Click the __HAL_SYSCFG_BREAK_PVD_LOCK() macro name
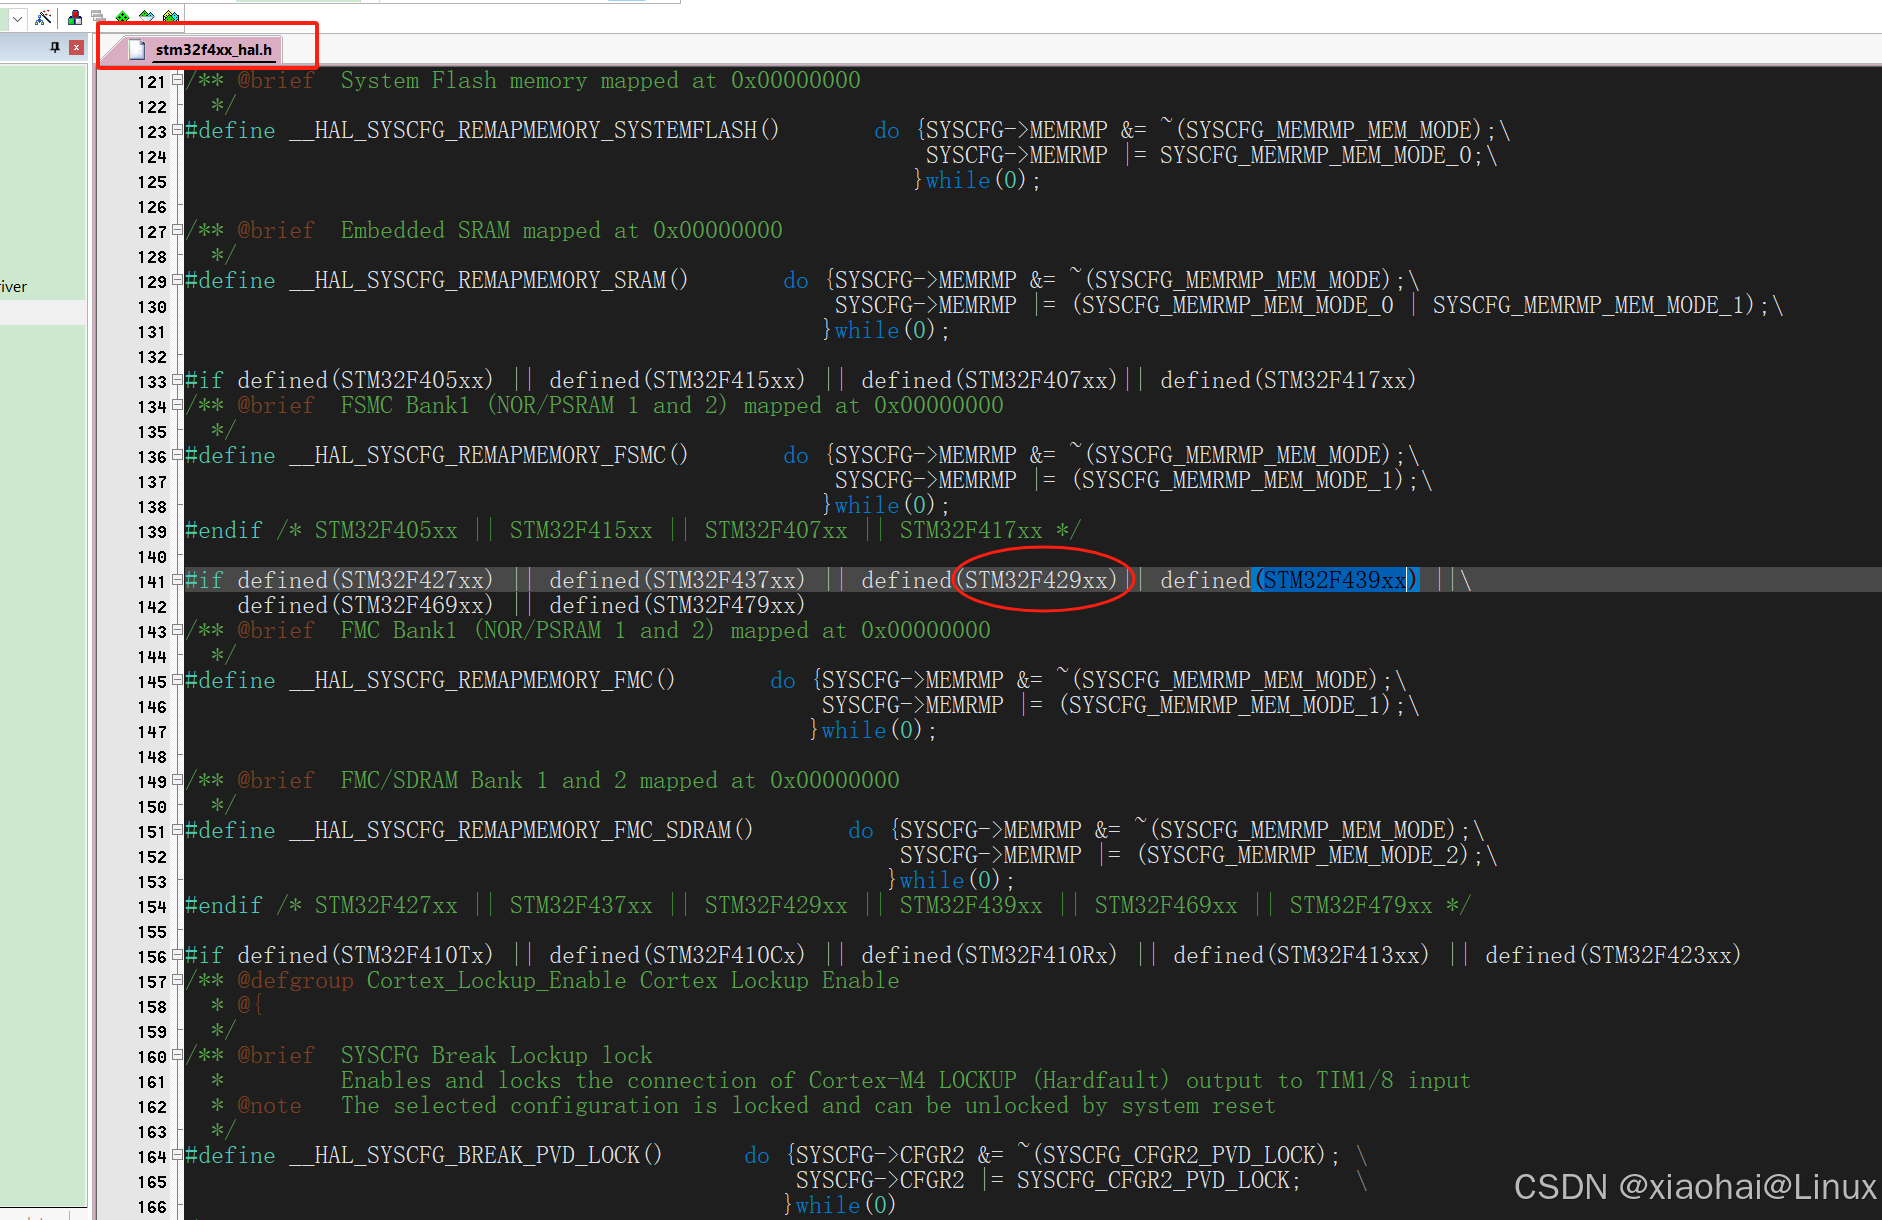The image size is (1882, 1220). 476,1155
